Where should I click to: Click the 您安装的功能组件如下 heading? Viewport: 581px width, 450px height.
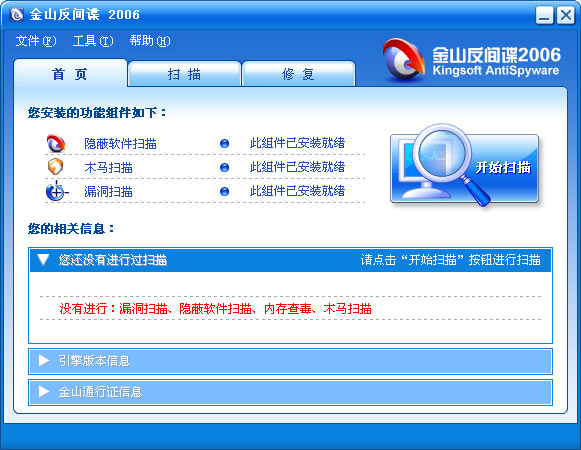pyautogui.click(x=97, y=113)
